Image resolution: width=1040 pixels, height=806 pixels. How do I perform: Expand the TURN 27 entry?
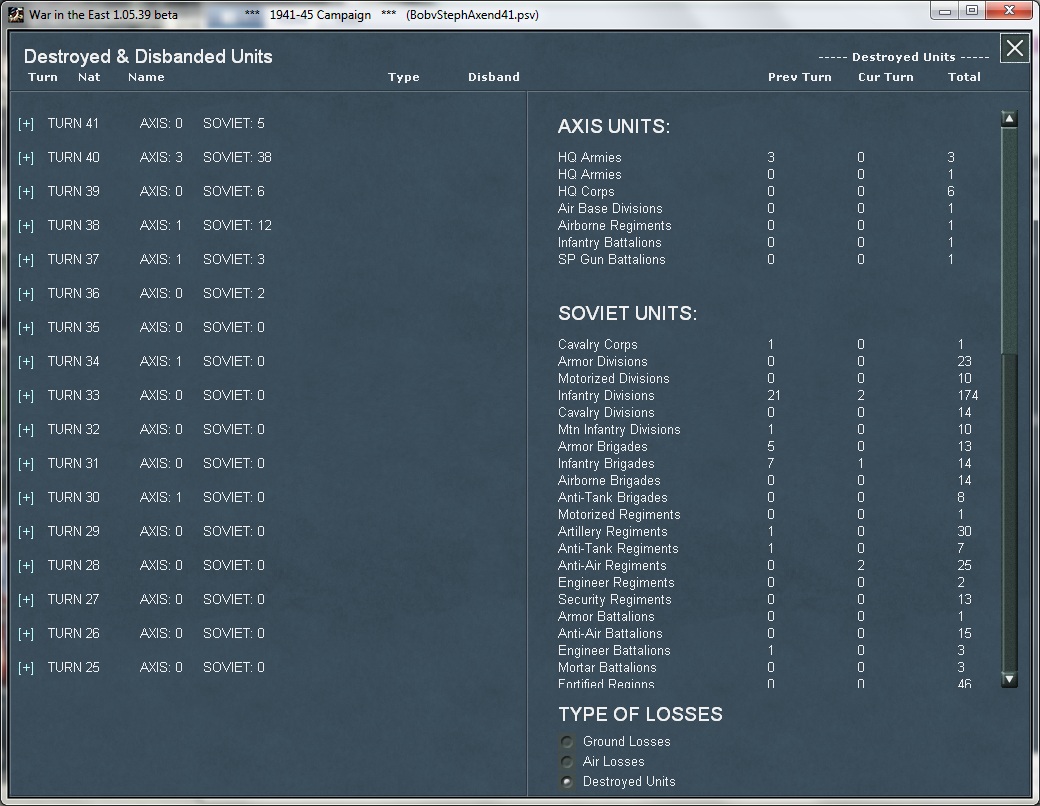tap(26, 600)
